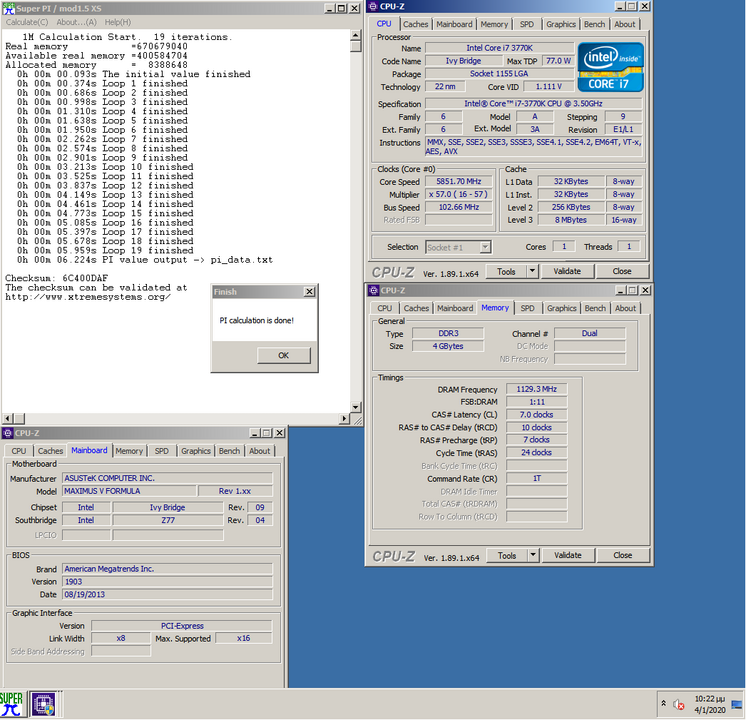
Task: Open About menu in Super PI
Action: coord(77,22)
